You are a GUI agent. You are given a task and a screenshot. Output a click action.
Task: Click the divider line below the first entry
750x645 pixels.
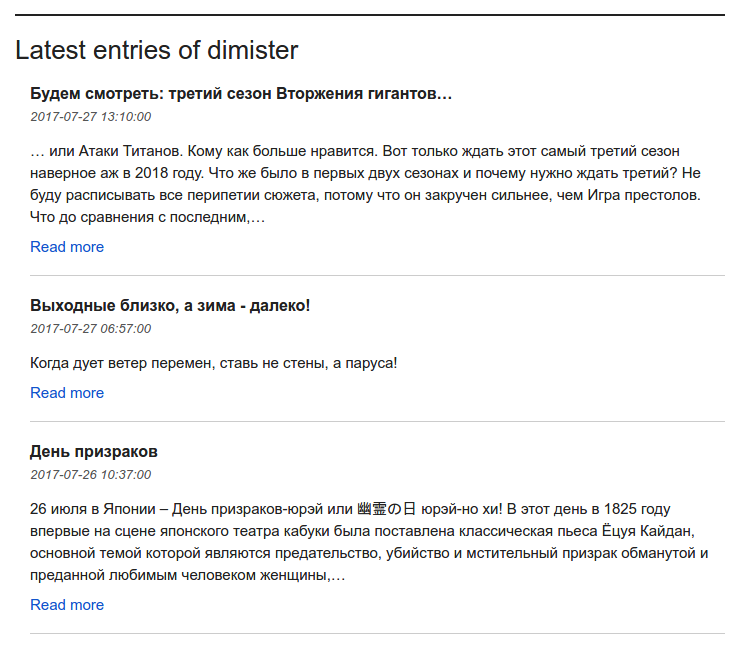pyautogui.click(x=377, y=275)
